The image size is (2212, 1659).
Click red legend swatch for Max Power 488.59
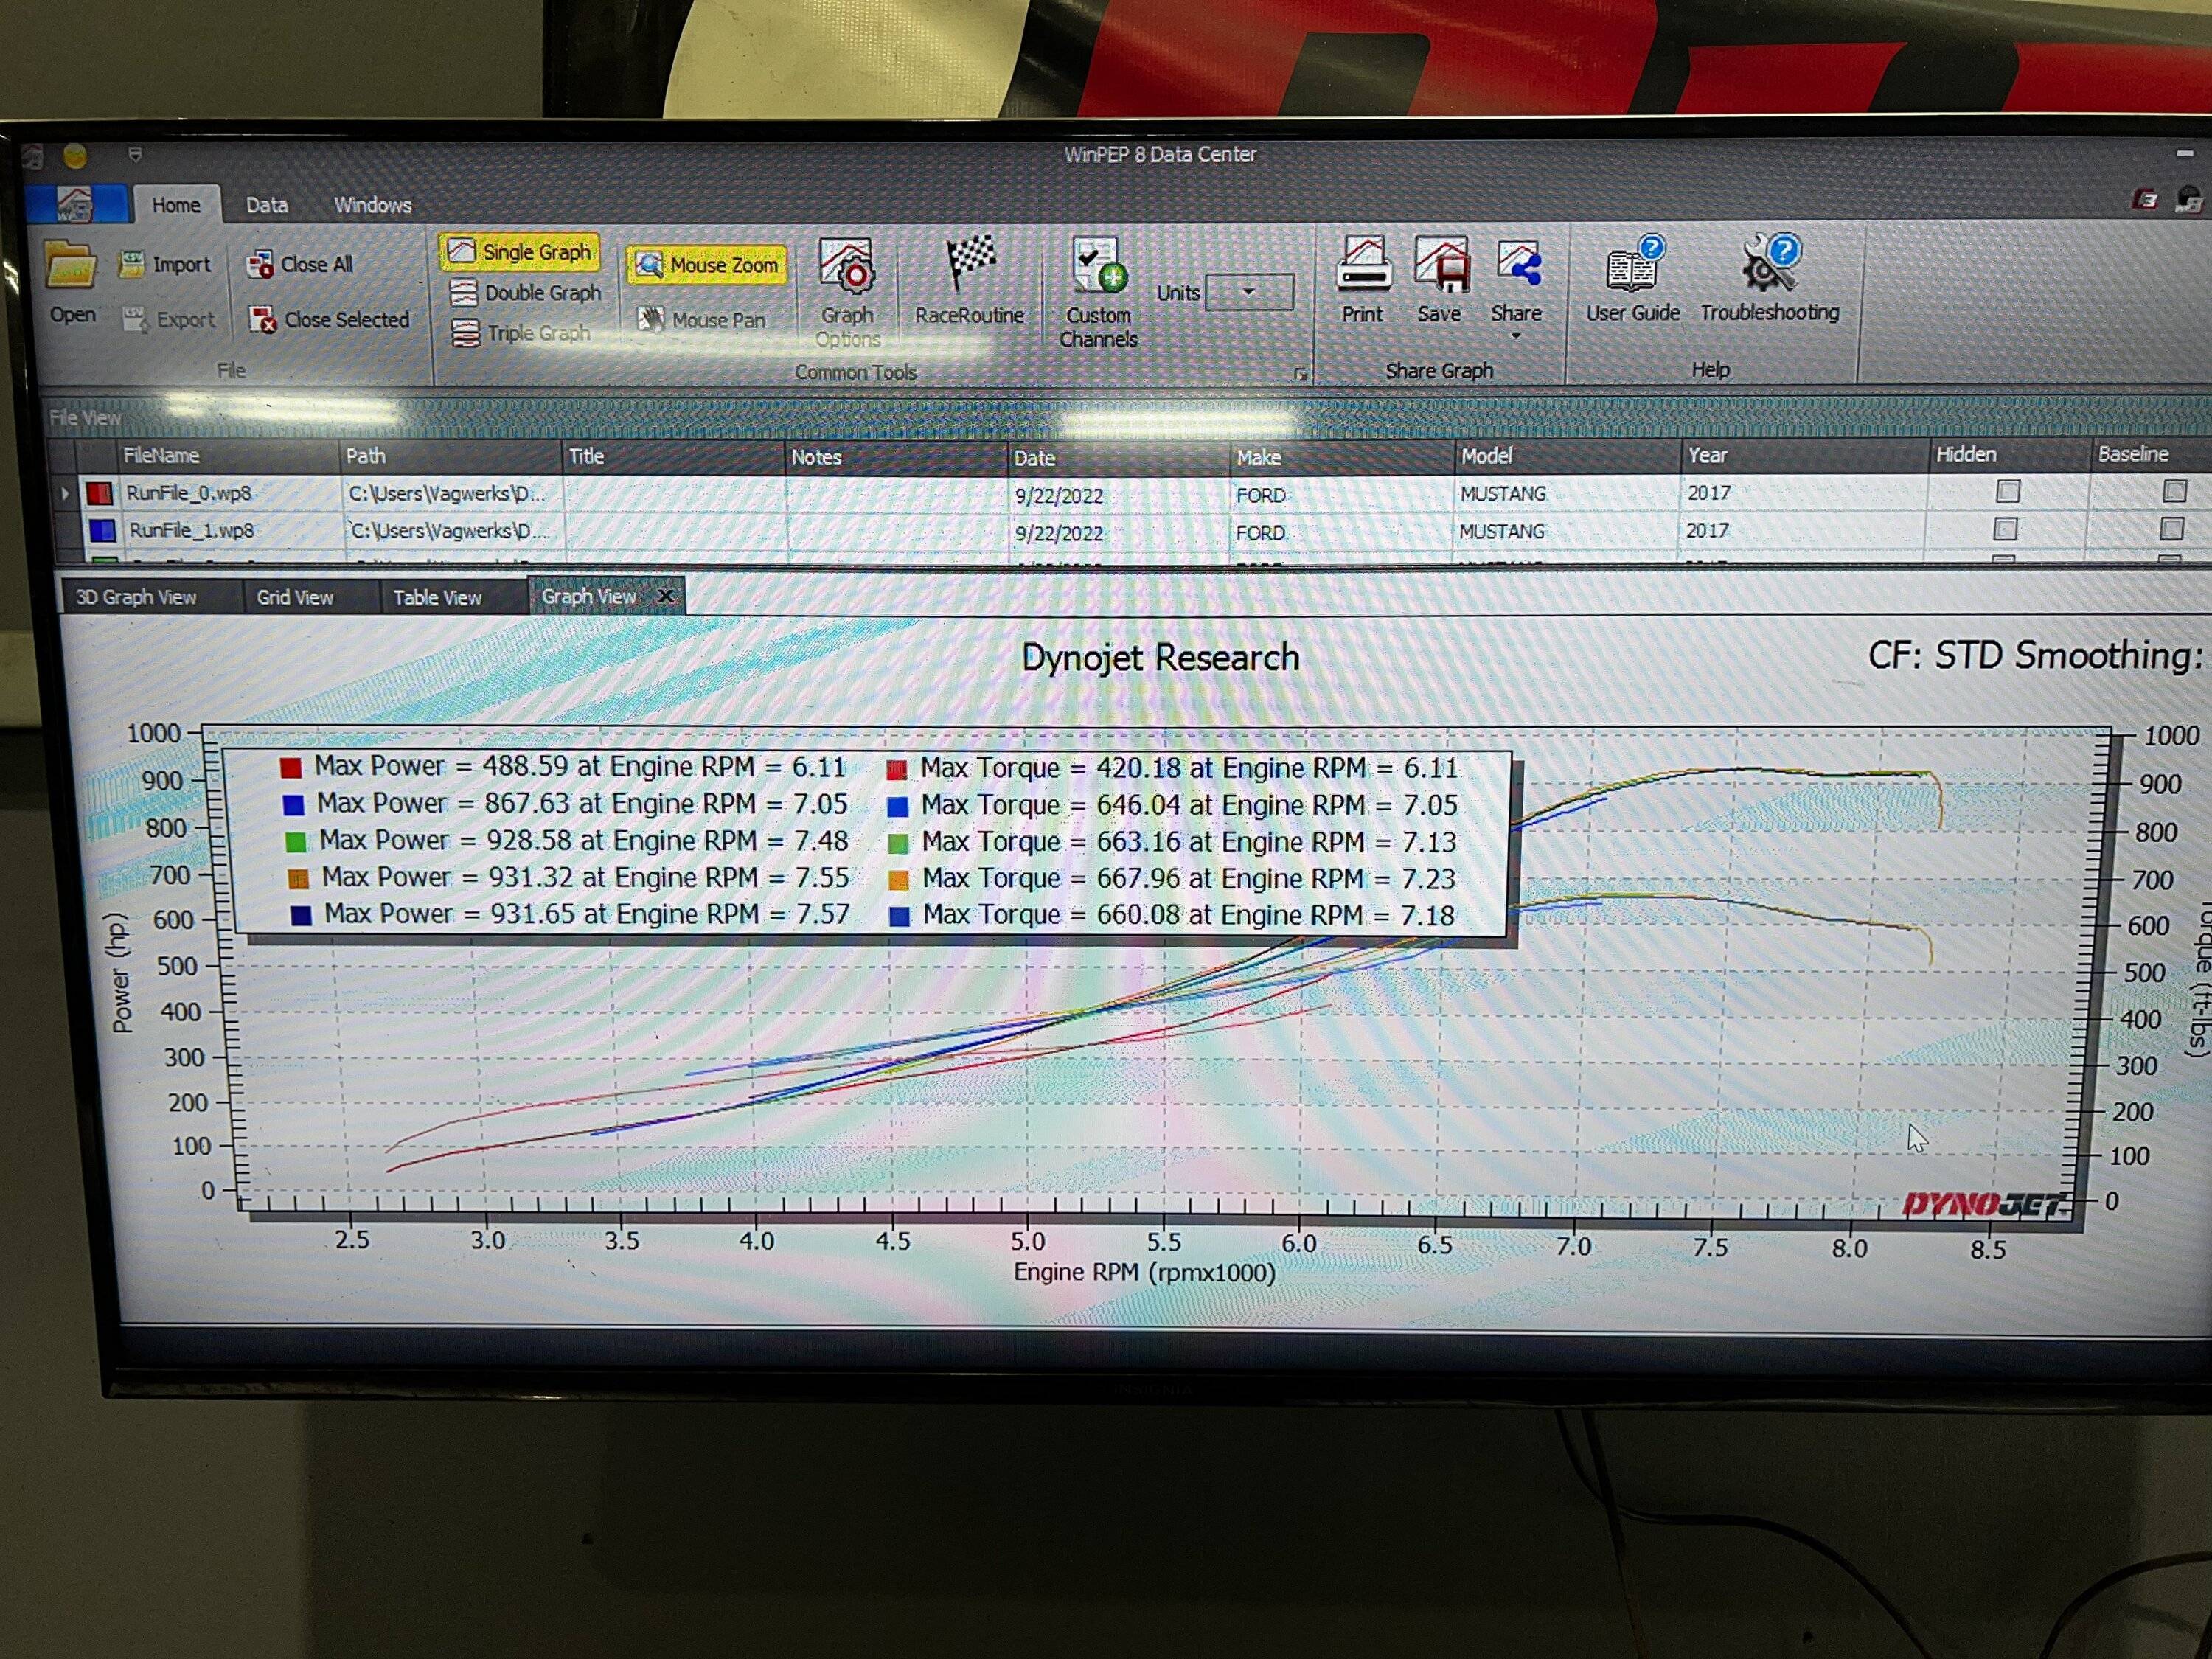(x=291, y=768)
